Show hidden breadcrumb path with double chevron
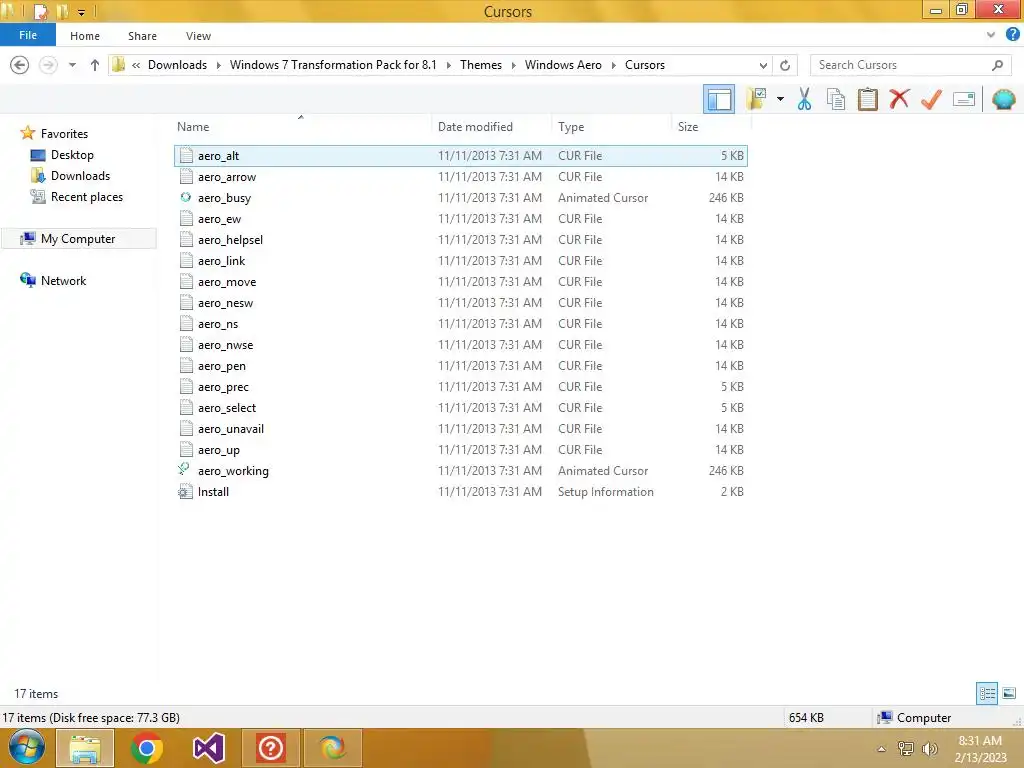This screenshot has height=768, width=1024. coord(136,65)
